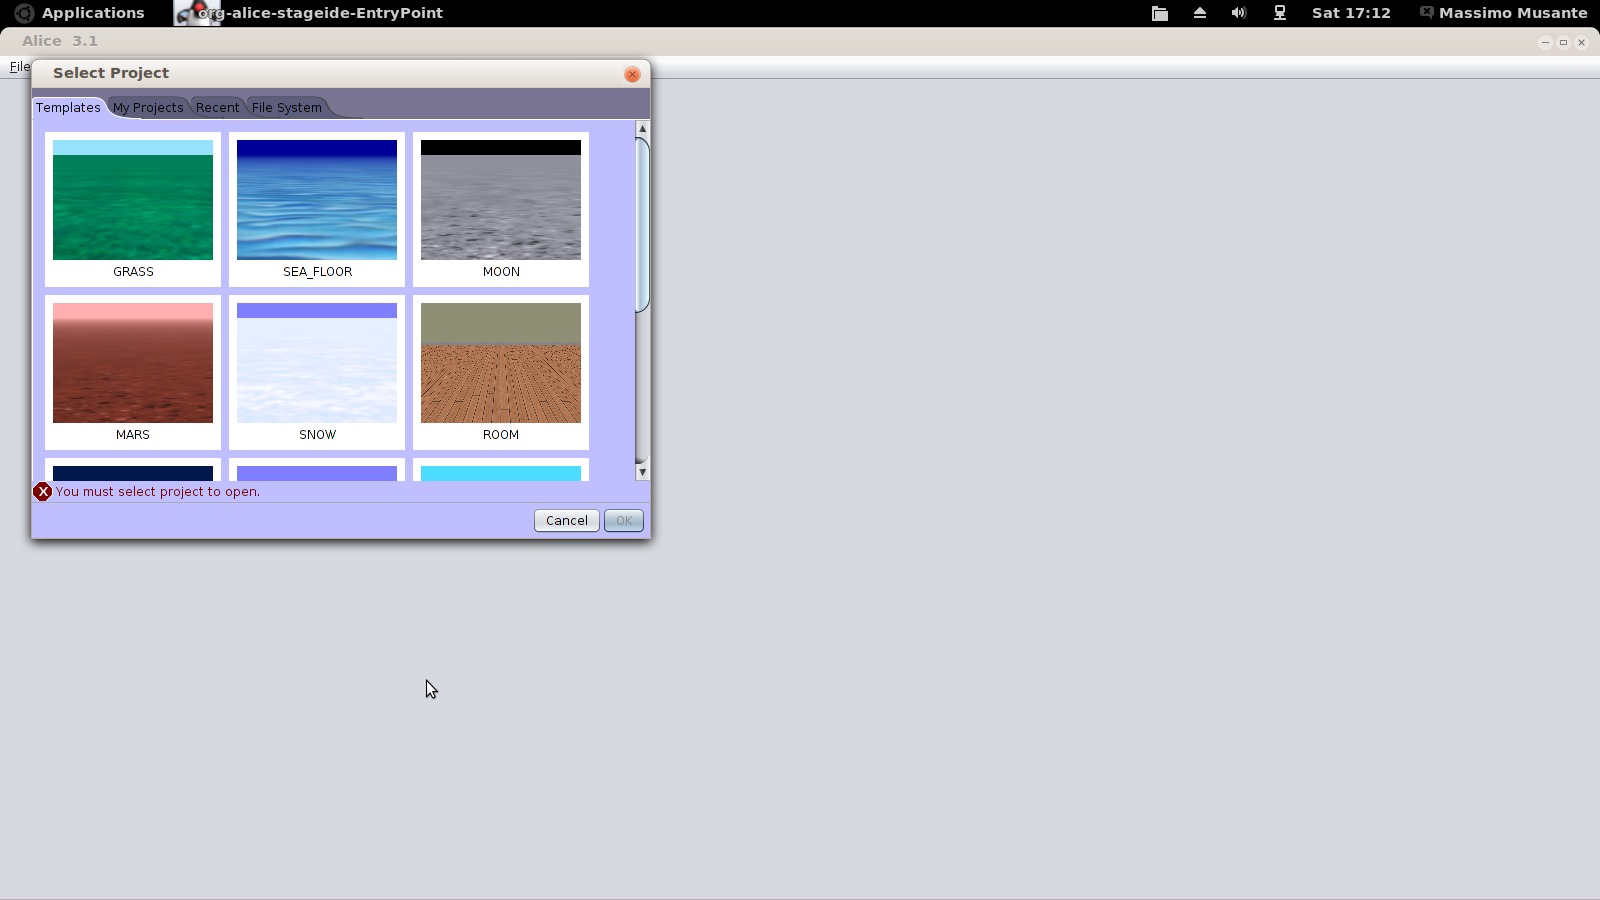Select the SEA_FLOOR template thumbnail
The width and height of the screenshot is (1600, 900).
click(x=317, y=209)
